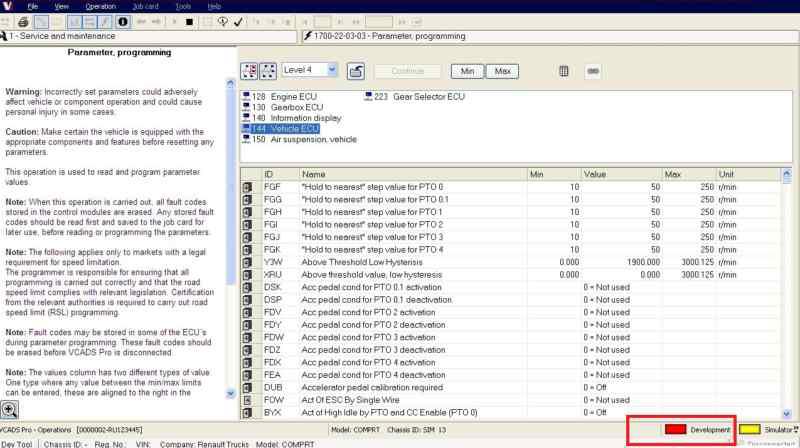This screenshot has width=800, height=448.
Task: Click the chain link icon in parameter toolbar
Action: [x=592, y=71]
